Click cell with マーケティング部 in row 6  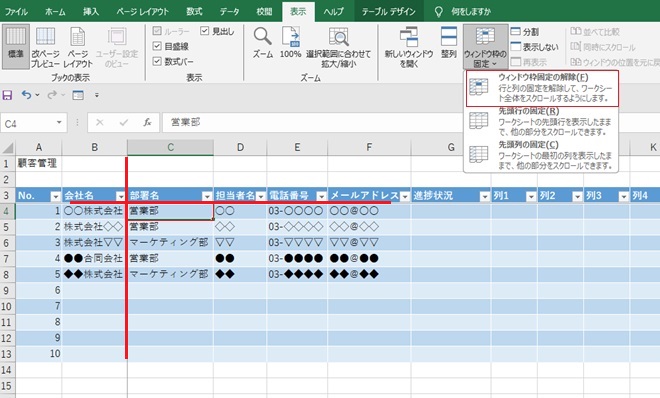(170, 242)
